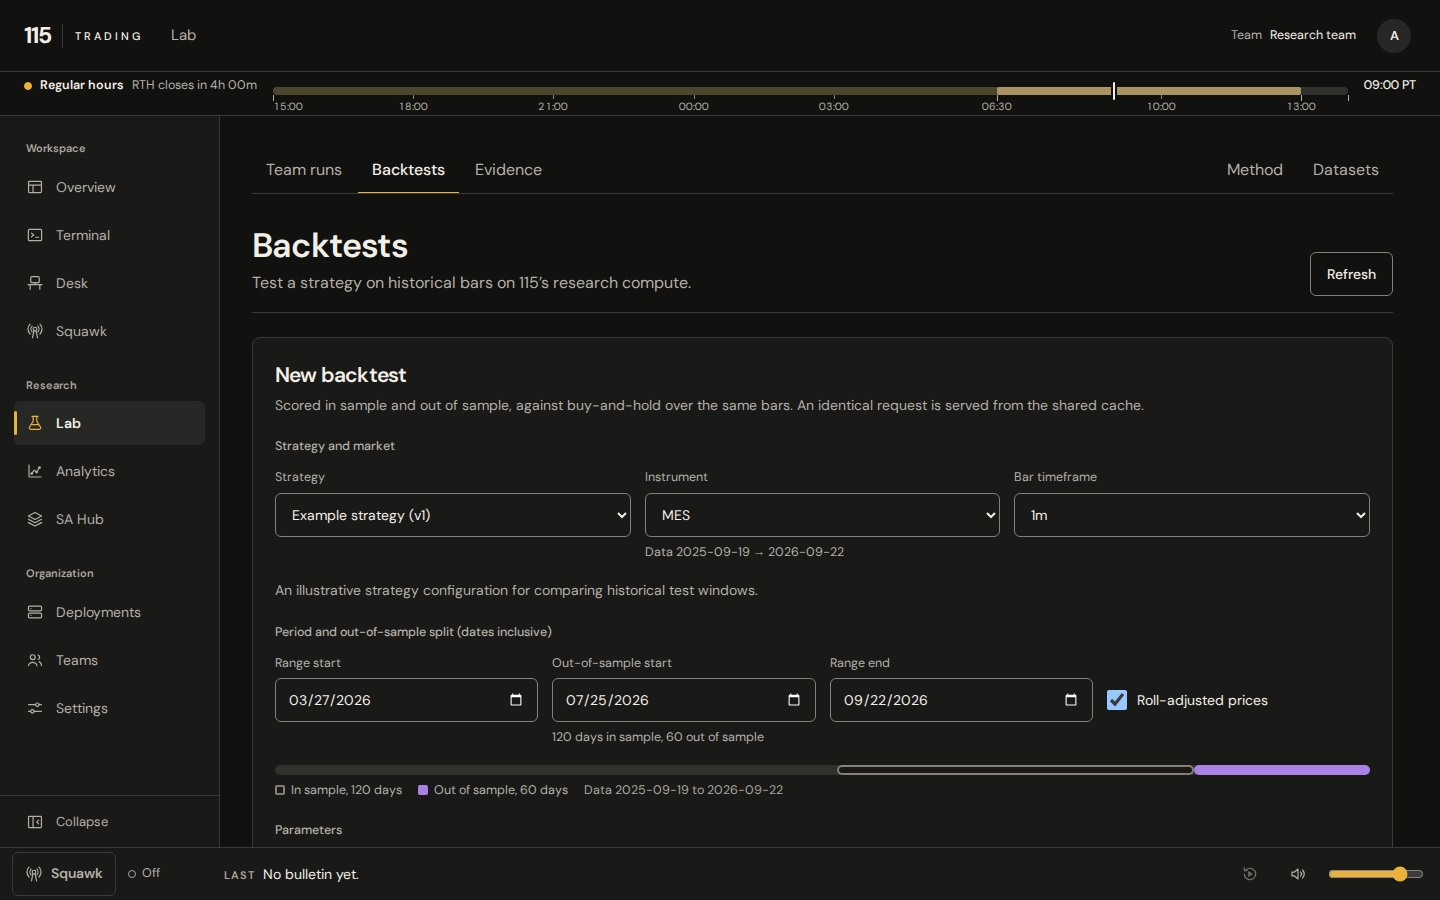The image size is (1440, 900).
Task: Open the Teams people icon
Action: click(x=35, y=660)
